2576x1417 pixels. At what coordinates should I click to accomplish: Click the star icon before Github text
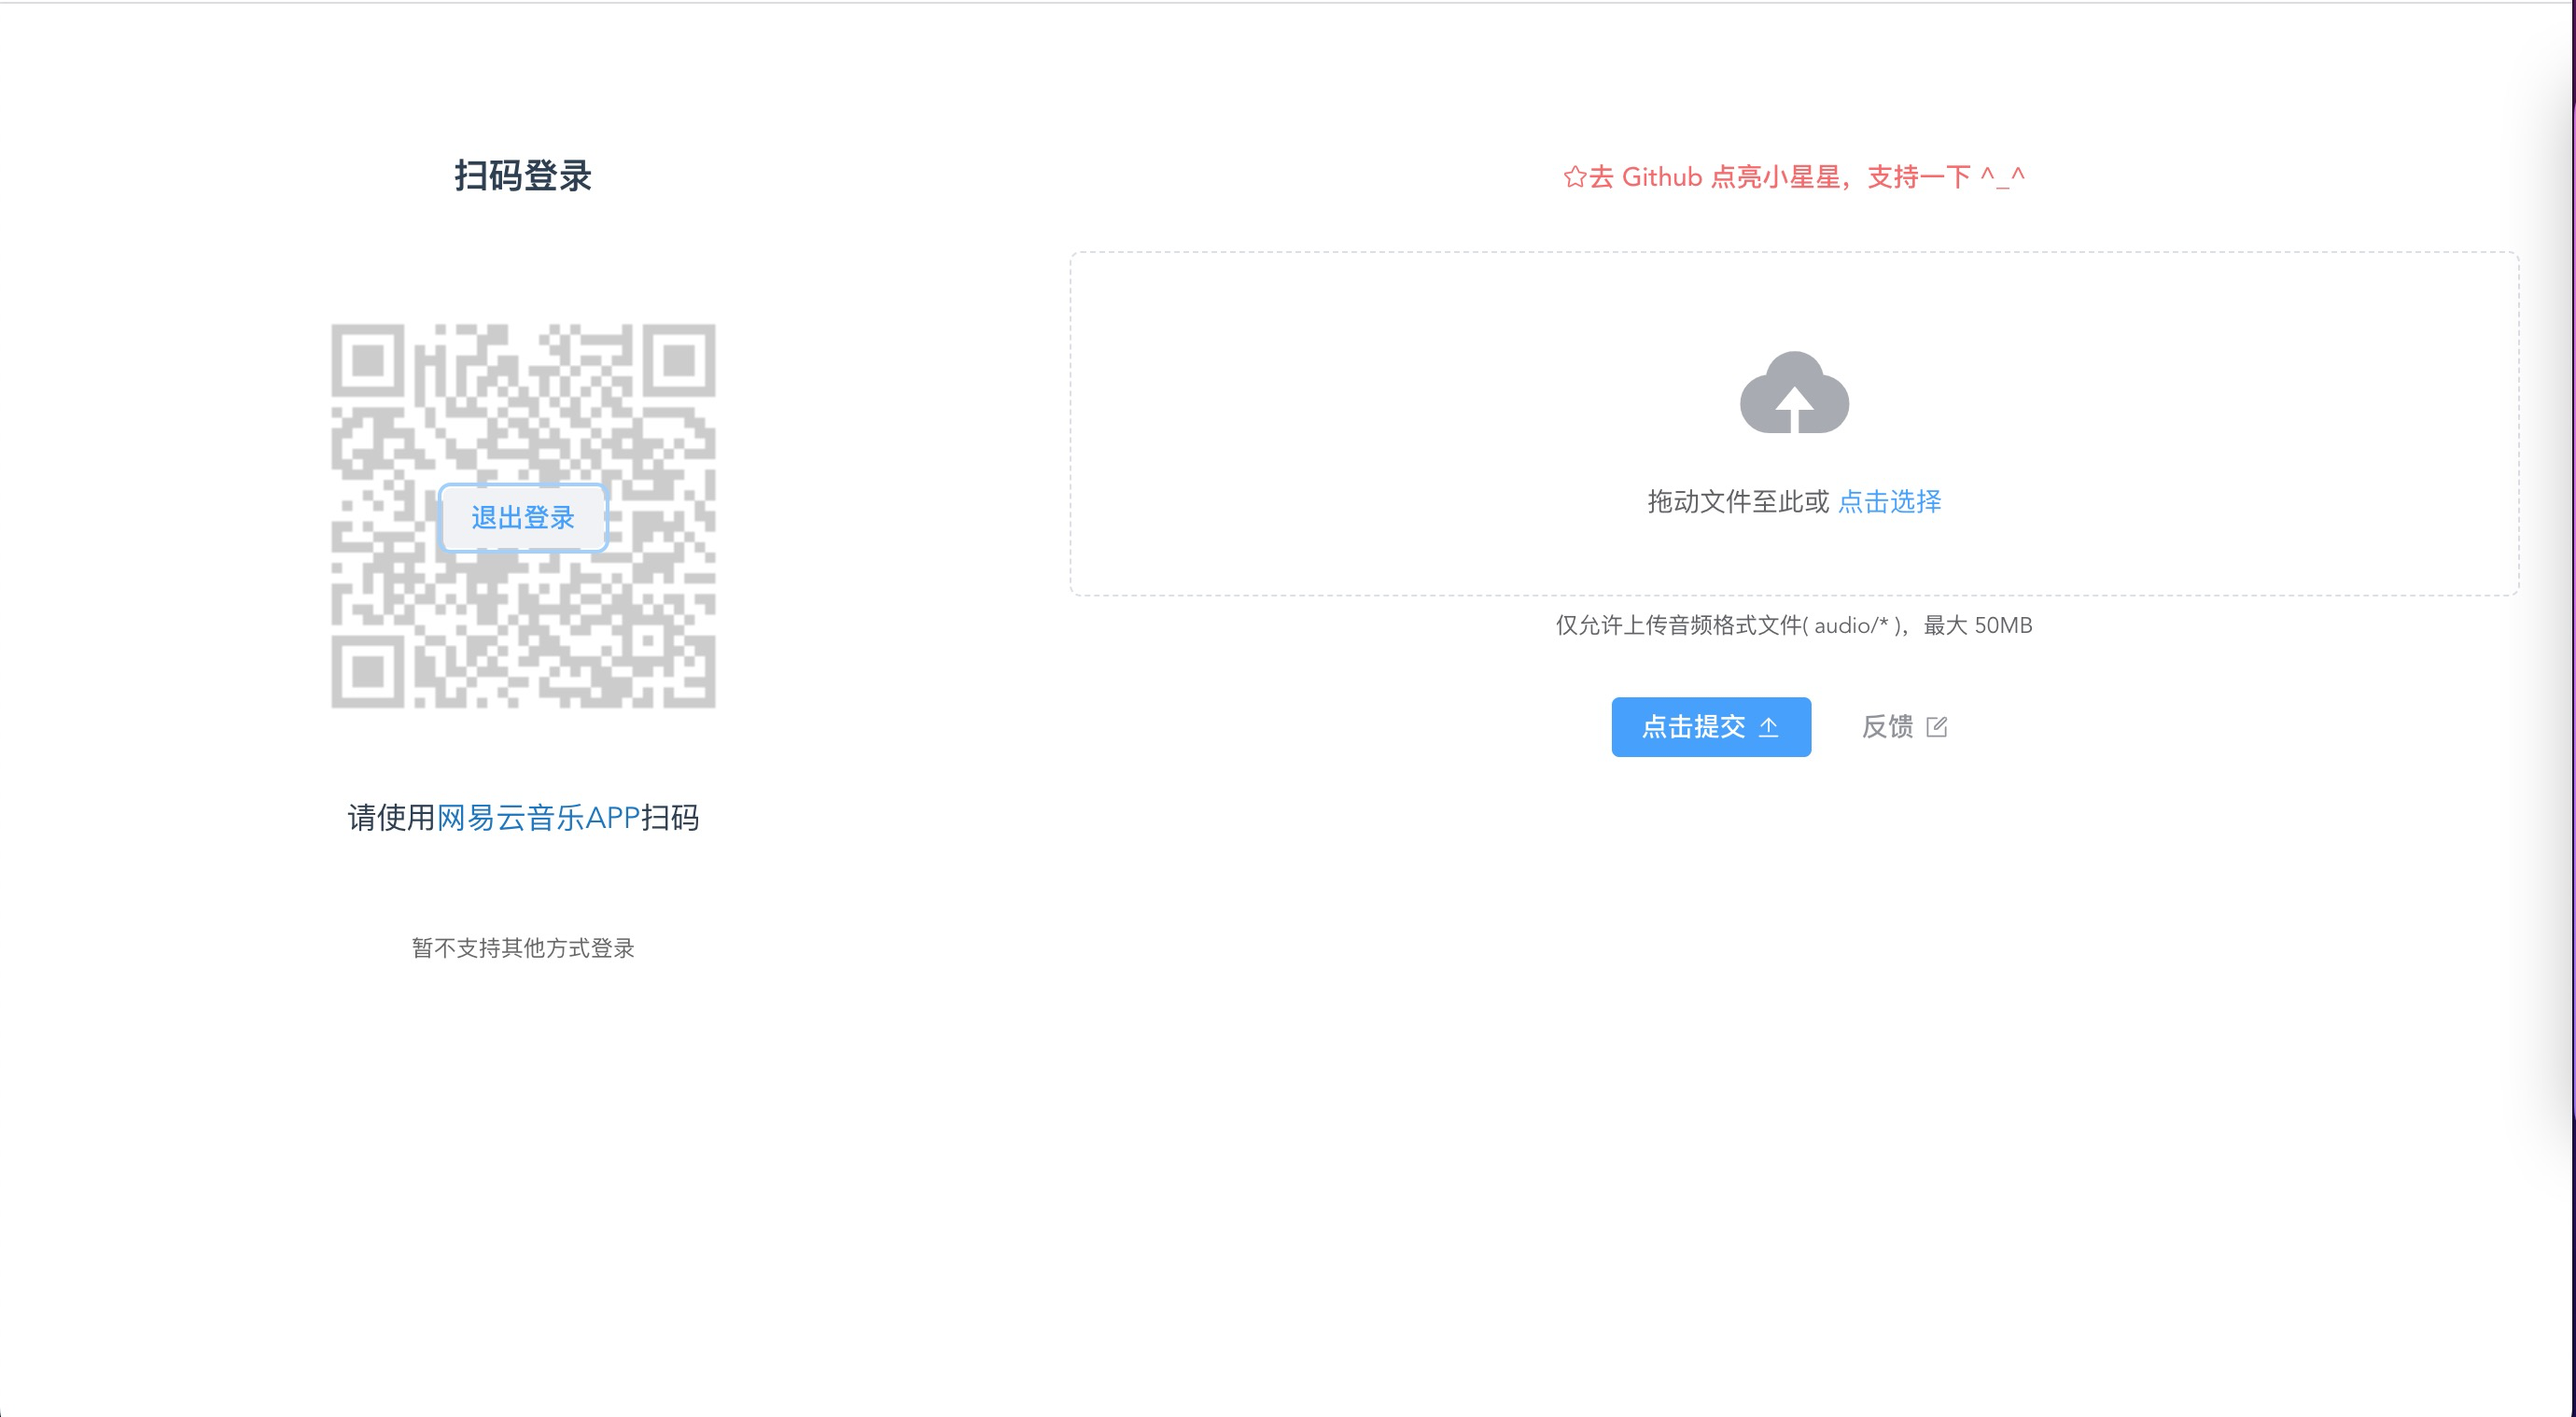(1574, 177)
